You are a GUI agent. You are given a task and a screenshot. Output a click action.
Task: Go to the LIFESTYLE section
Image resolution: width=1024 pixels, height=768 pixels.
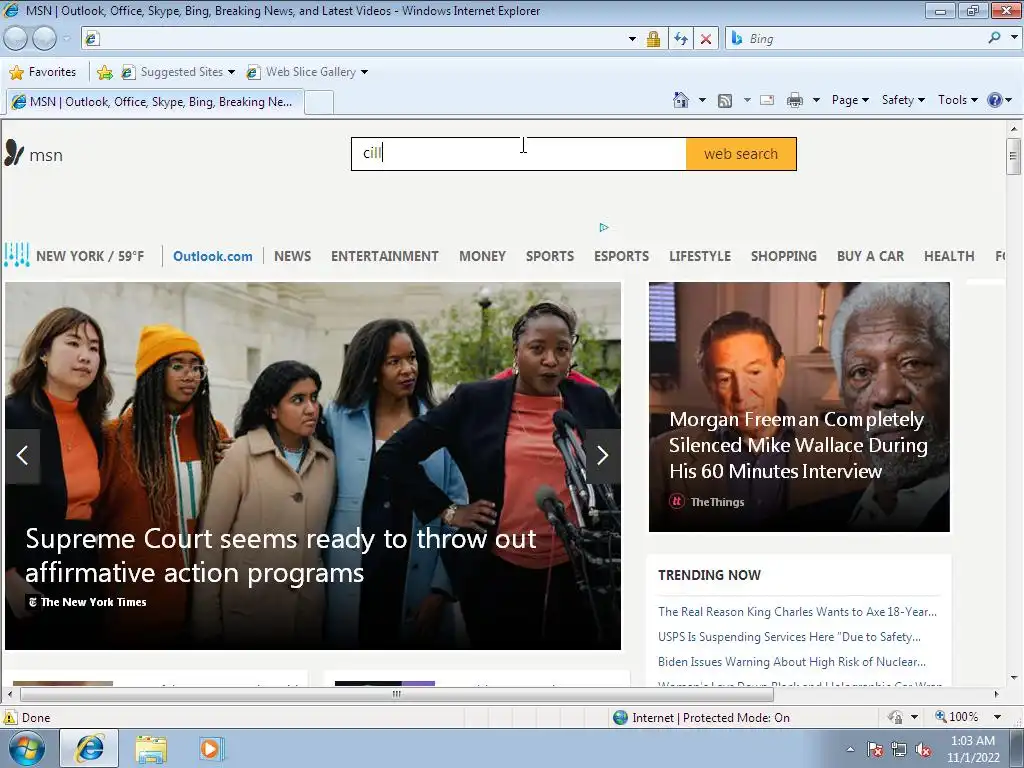[699, 256]
